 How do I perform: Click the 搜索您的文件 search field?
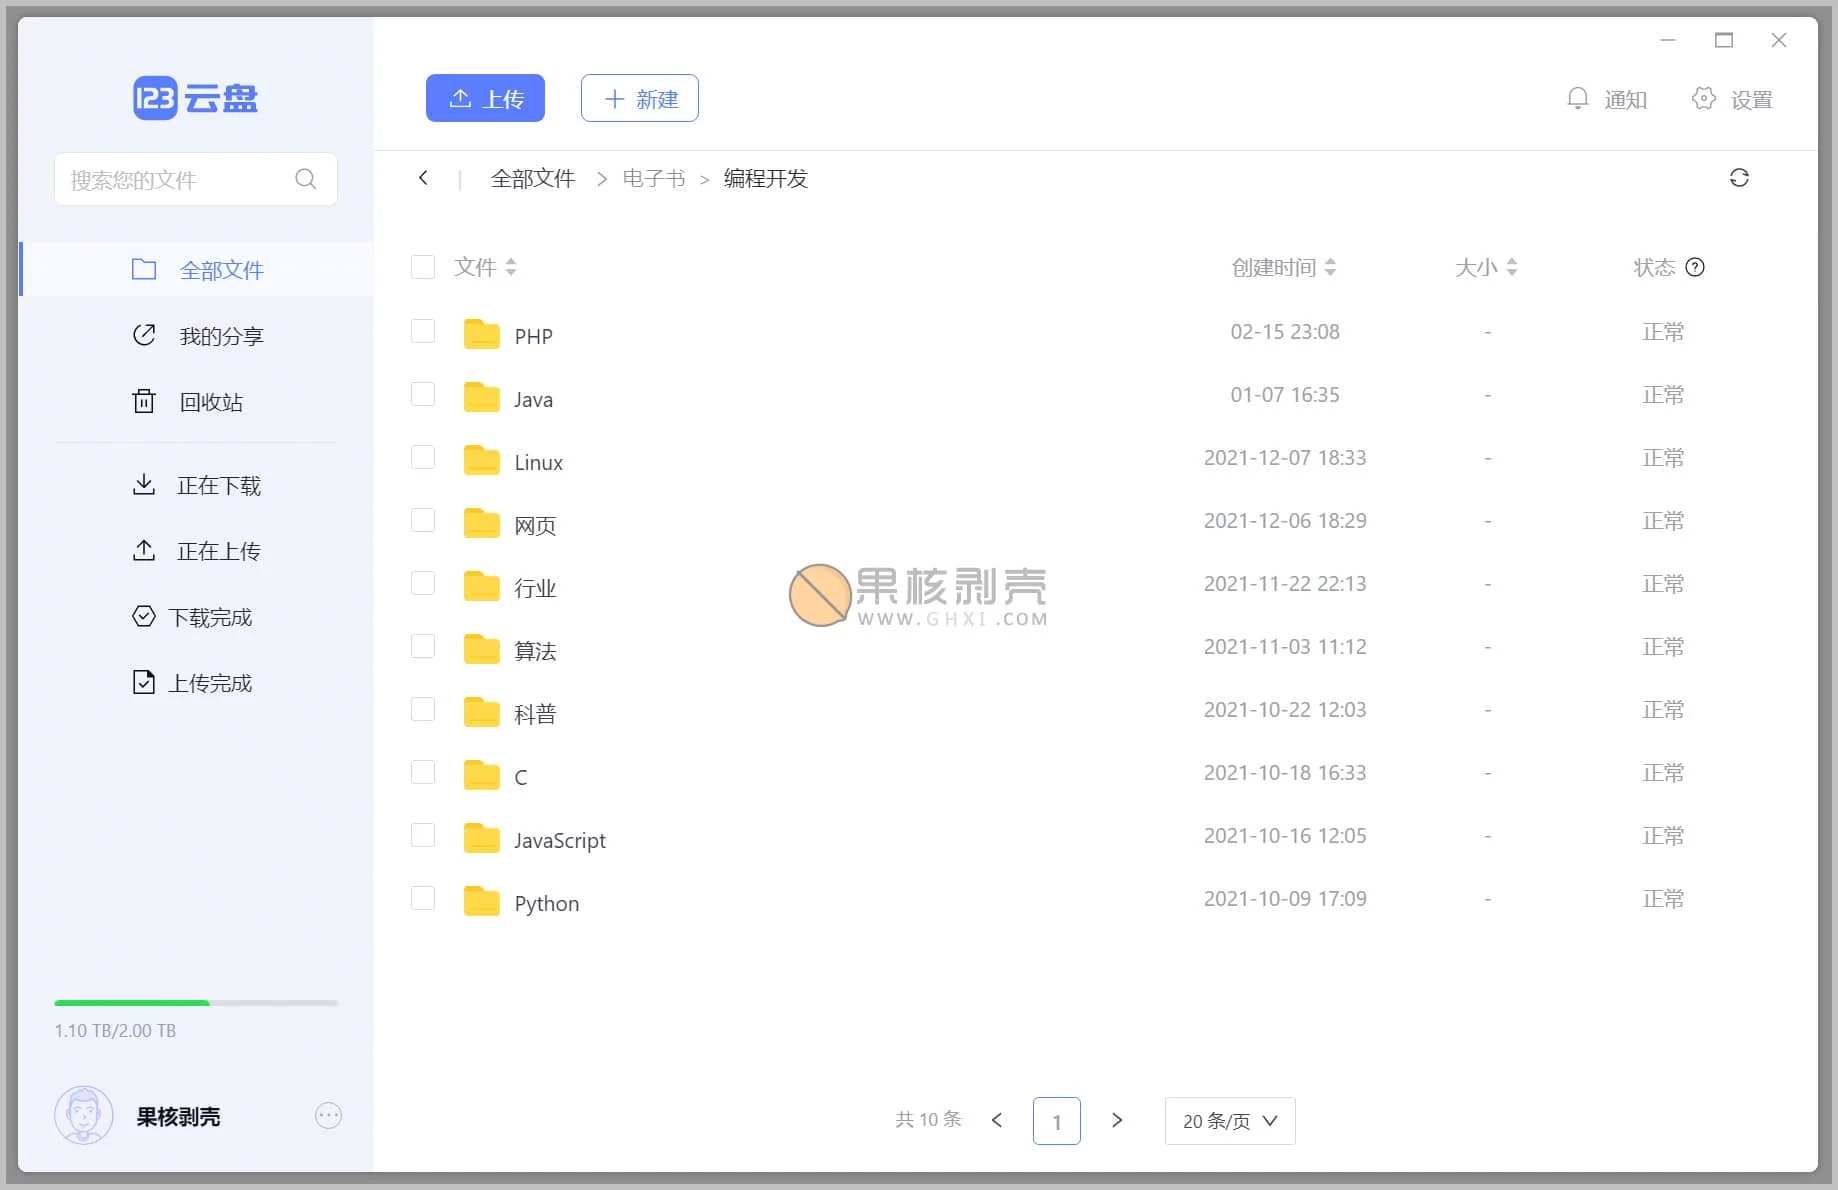[x=196, y=179]
